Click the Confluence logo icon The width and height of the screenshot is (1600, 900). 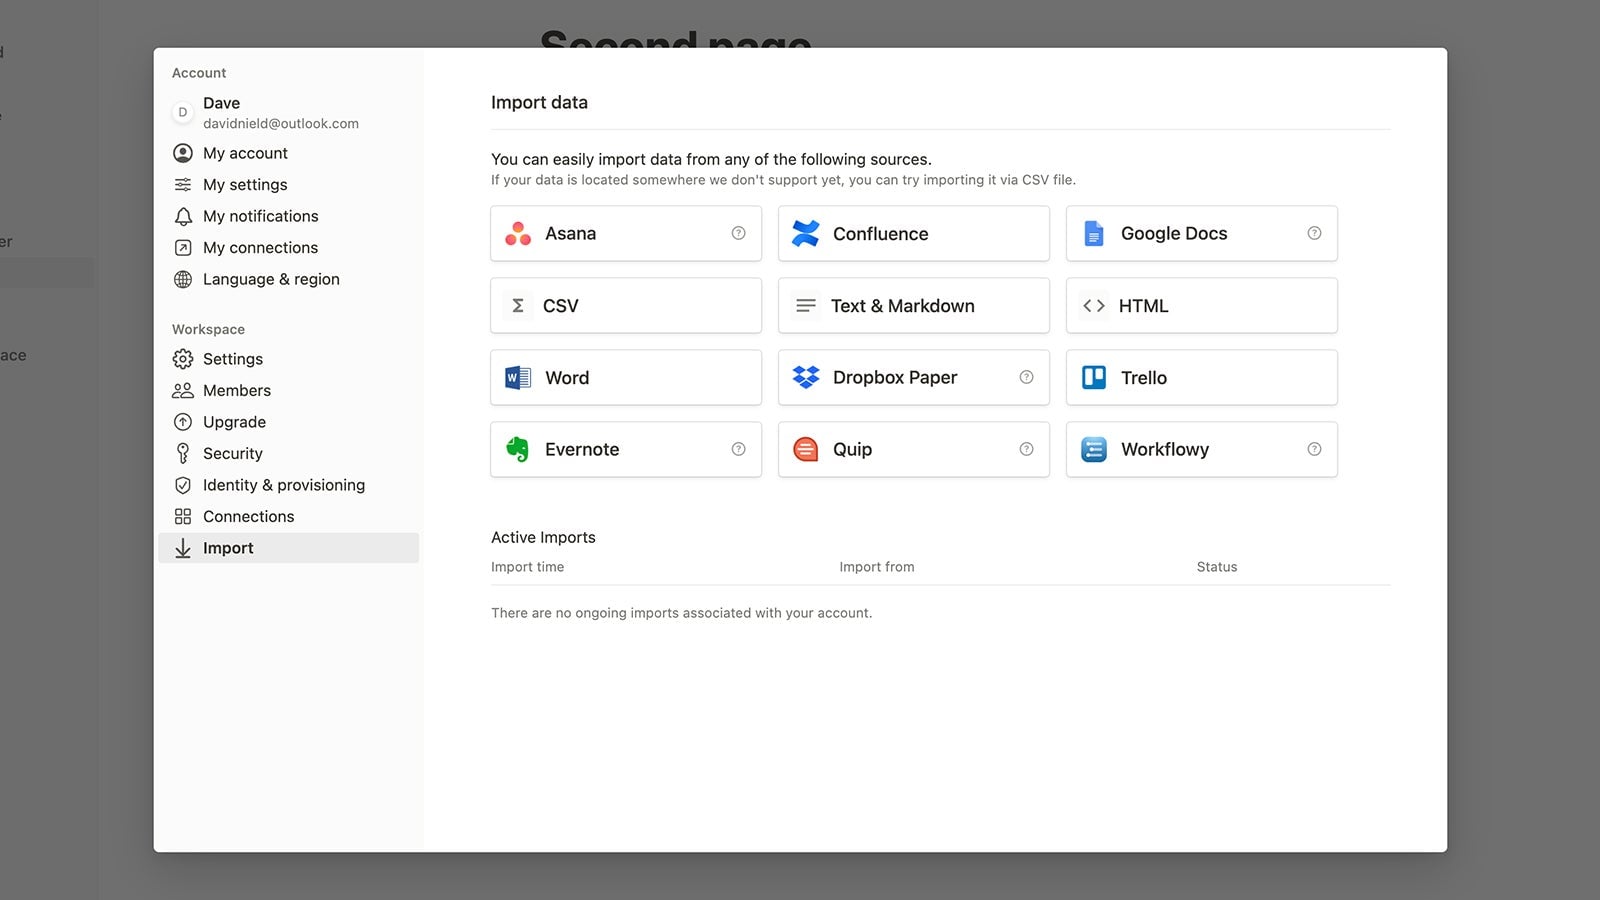point(806,234)
